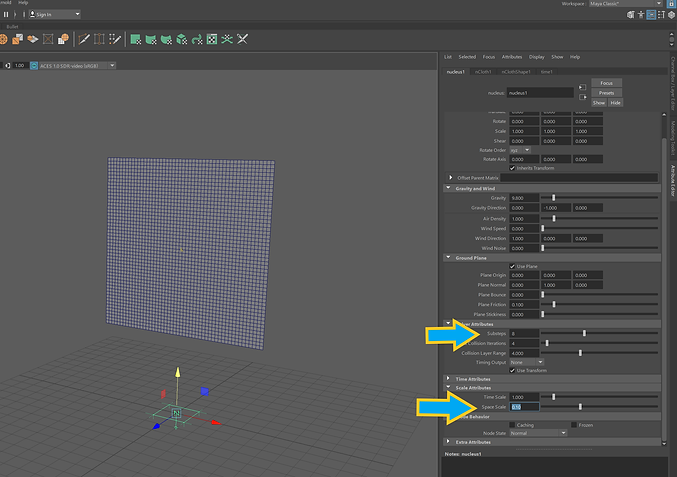Click the green checkered window shelf icon
Viewport: 677px width, 477px height.
212,39
